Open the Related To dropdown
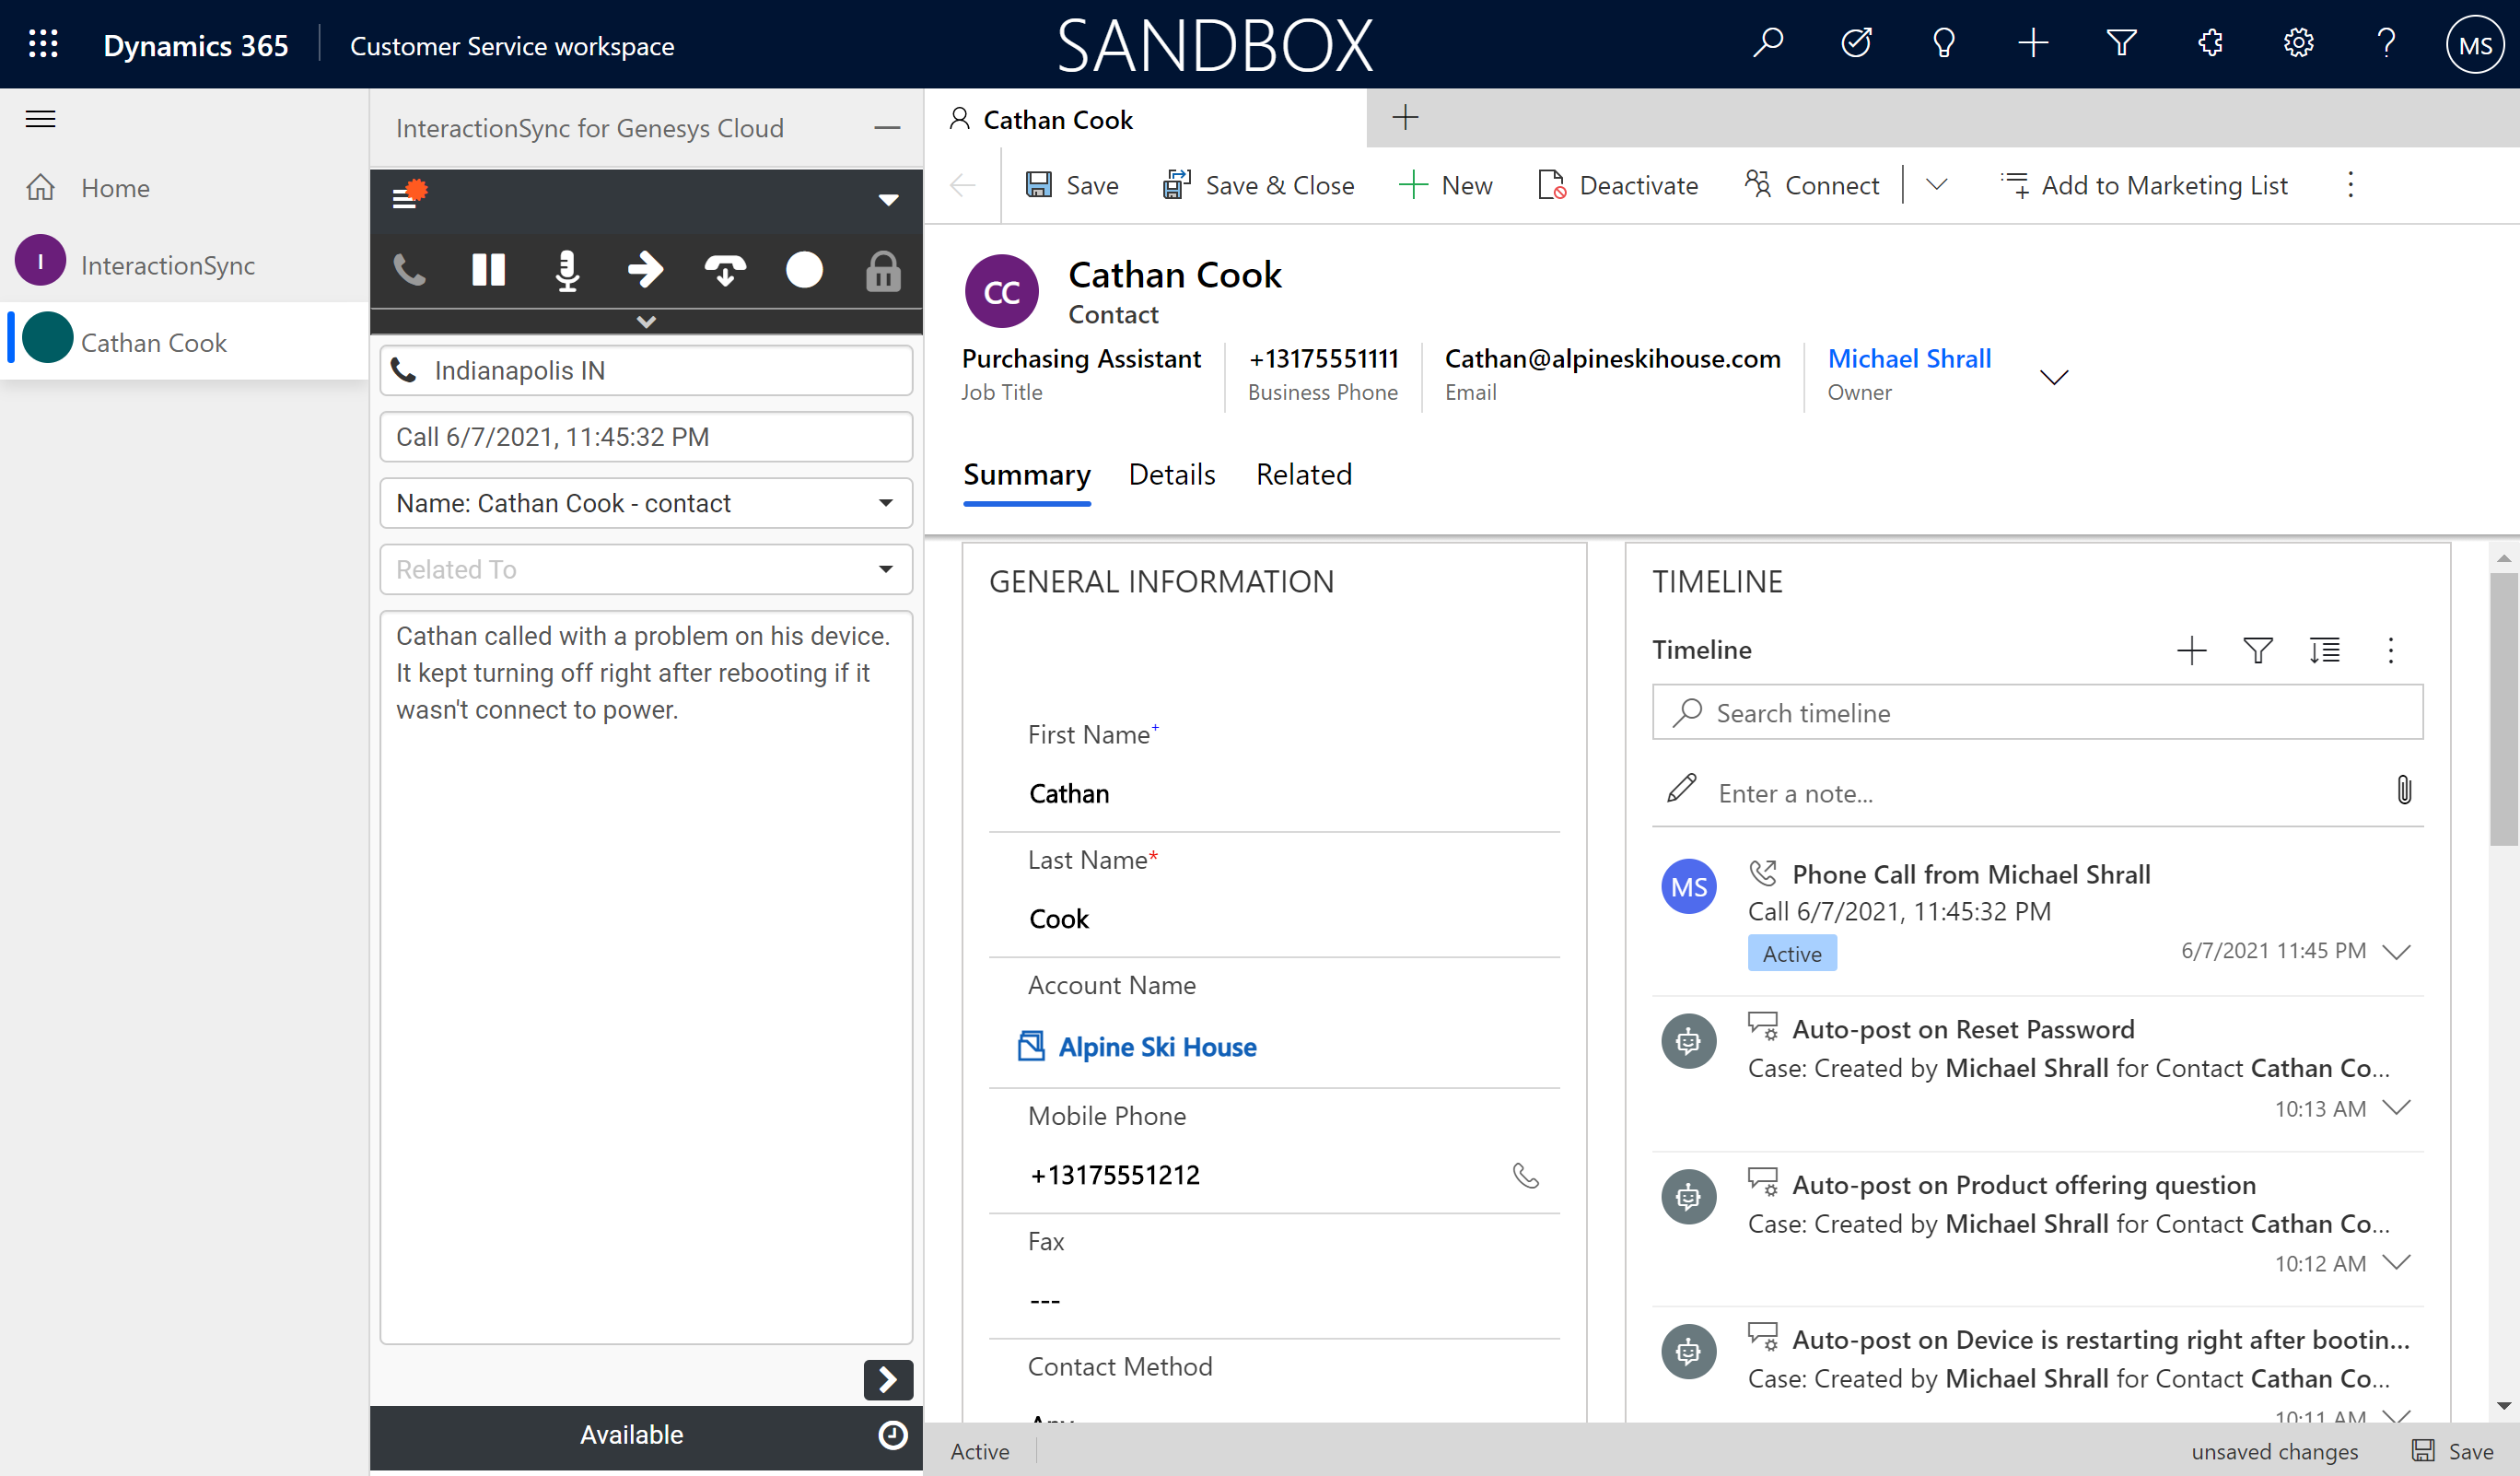This screenshot has width=2520, height=1476. (x=646, y=569)
